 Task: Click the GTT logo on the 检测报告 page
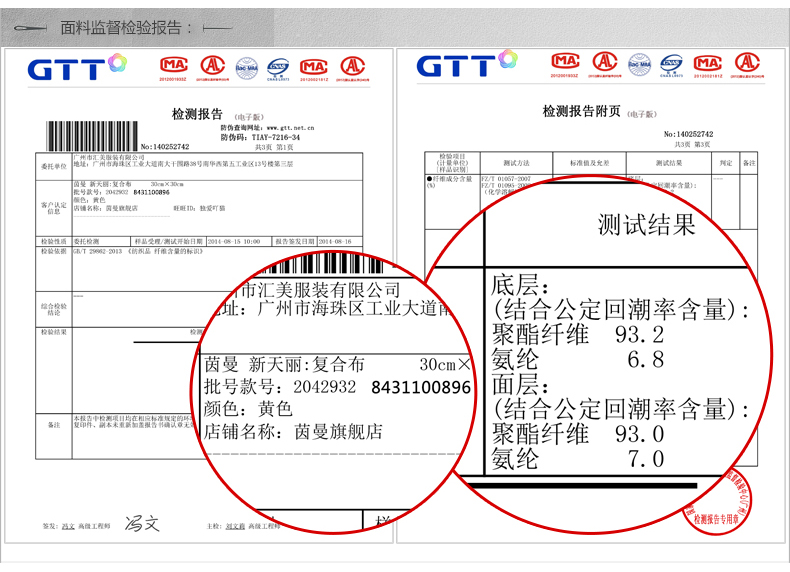point(77,67)
